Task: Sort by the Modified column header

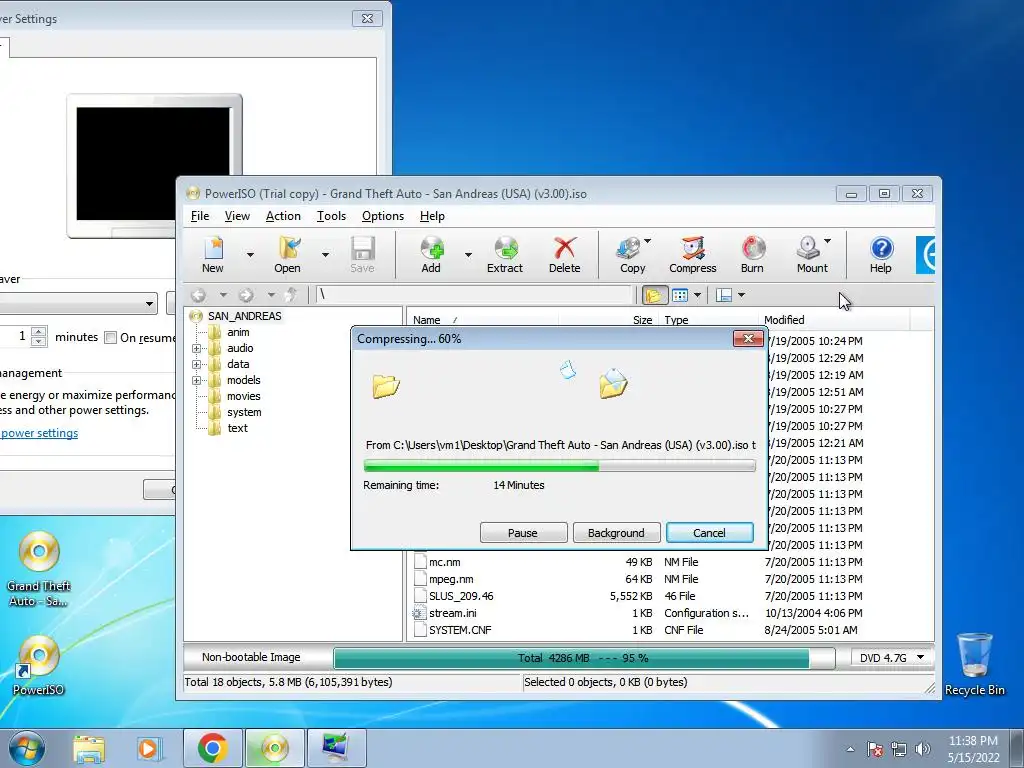Action: [835, 320]
